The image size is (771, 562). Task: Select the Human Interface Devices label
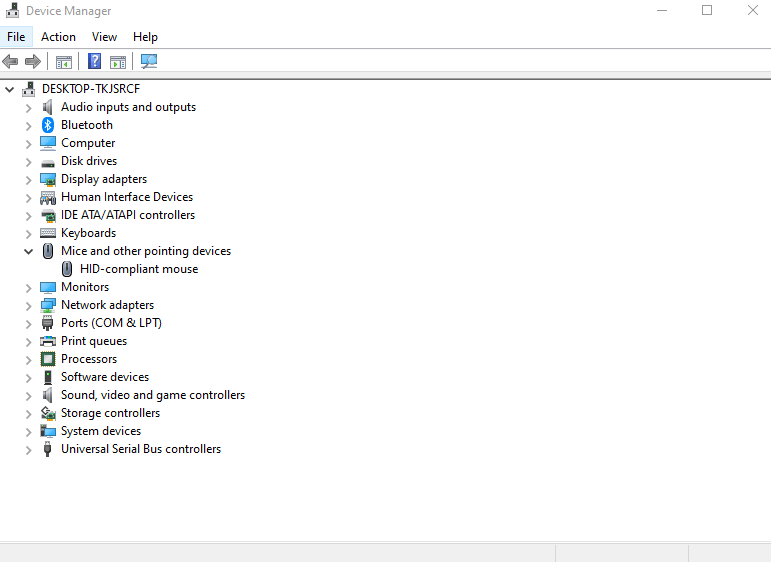pos(127,197)
